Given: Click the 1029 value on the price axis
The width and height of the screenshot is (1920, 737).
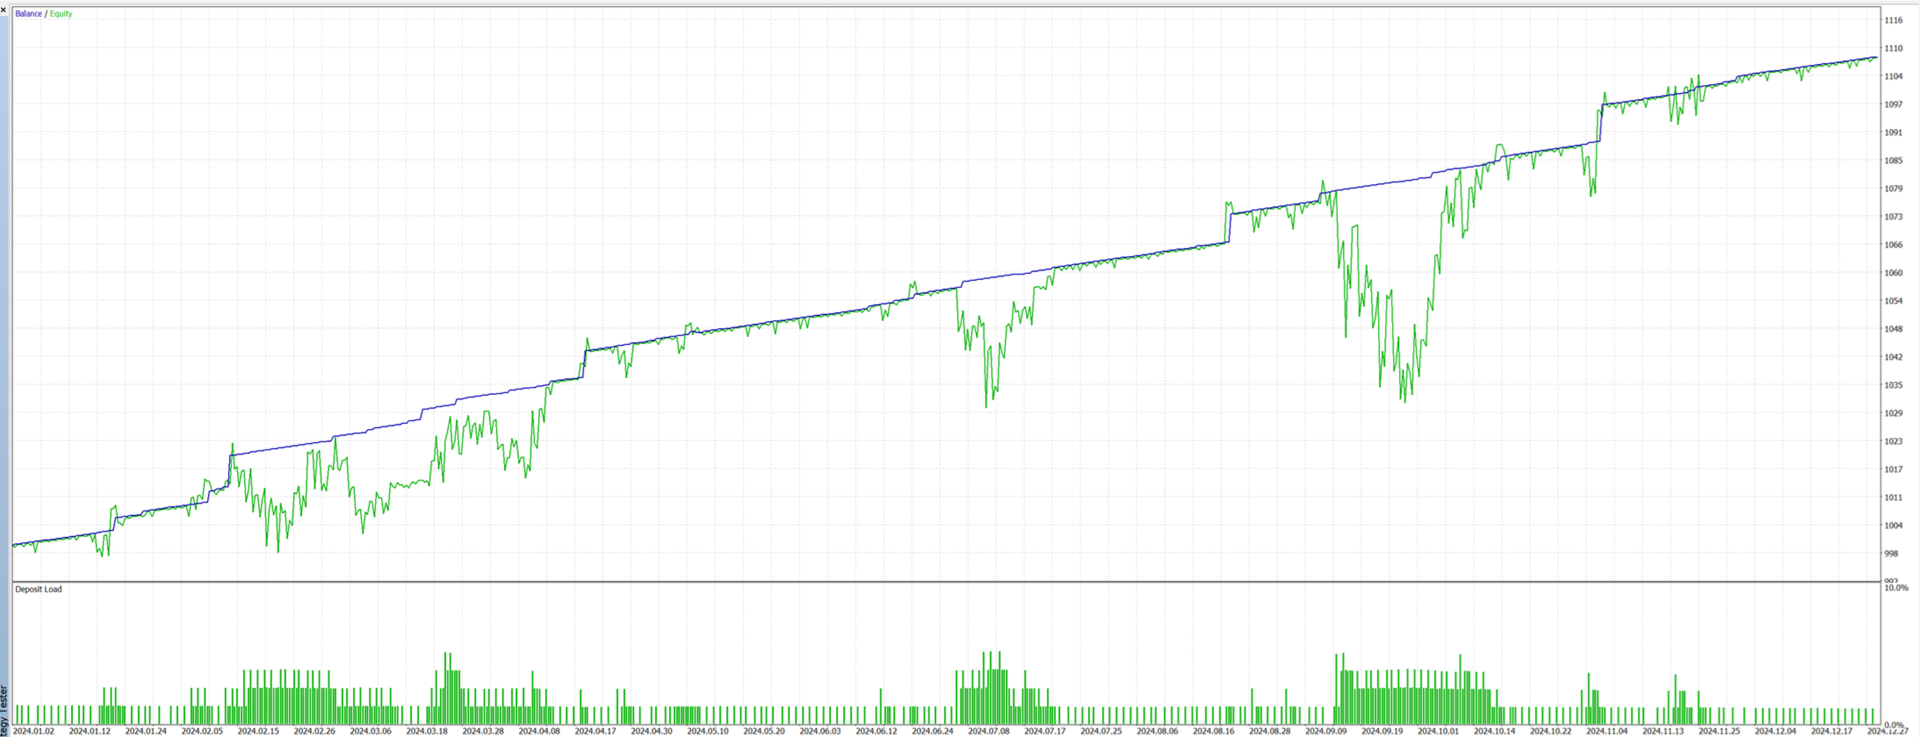Looking at the screenshot, I should tap(1893, 412).
